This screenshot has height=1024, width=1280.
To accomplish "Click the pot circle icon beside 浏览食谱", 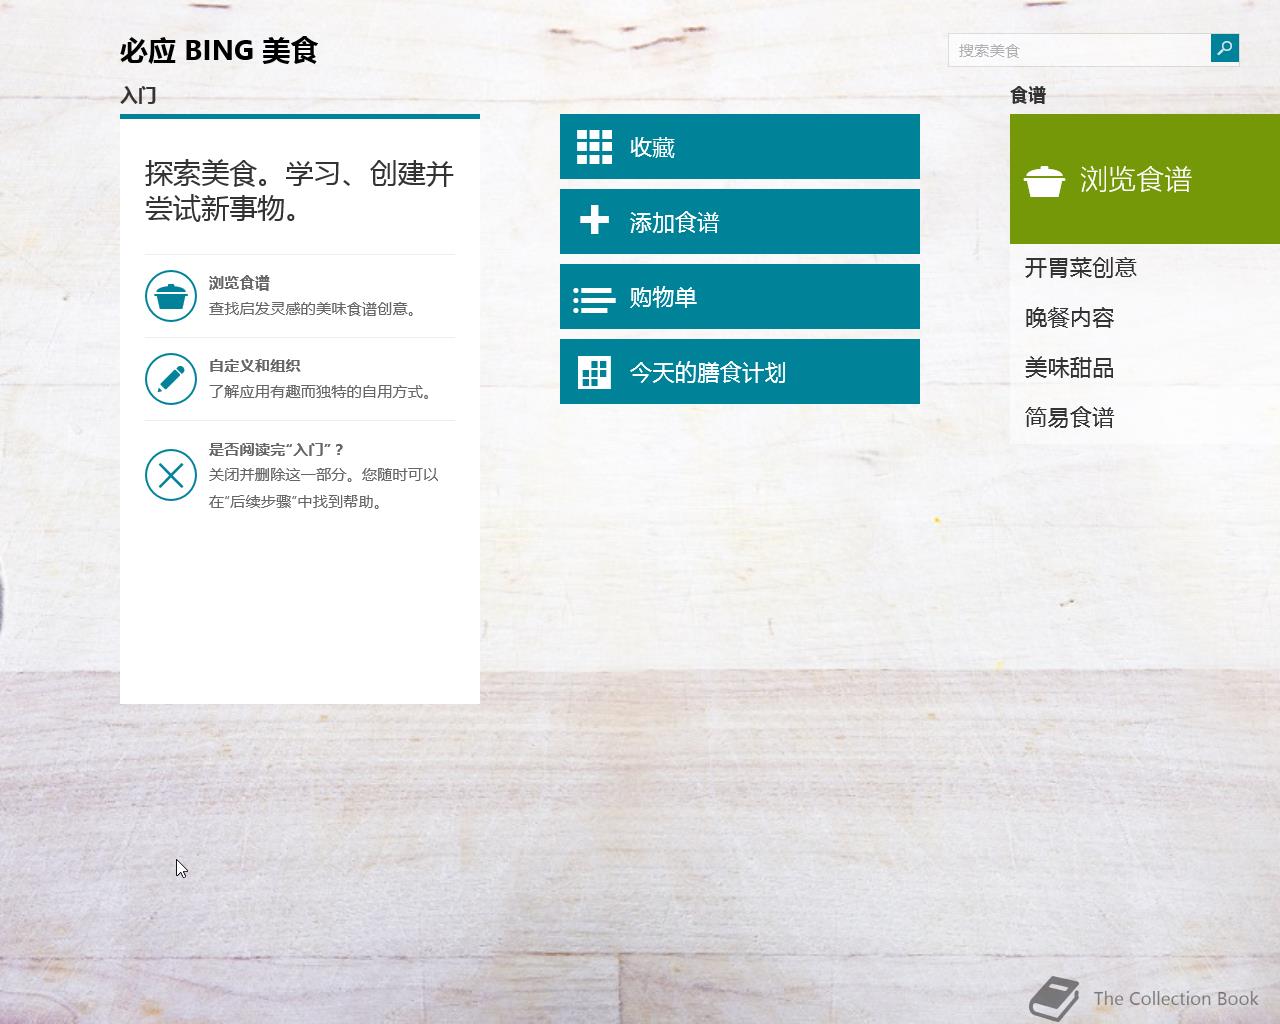I will pyautogui.click(x=171, y=296).
